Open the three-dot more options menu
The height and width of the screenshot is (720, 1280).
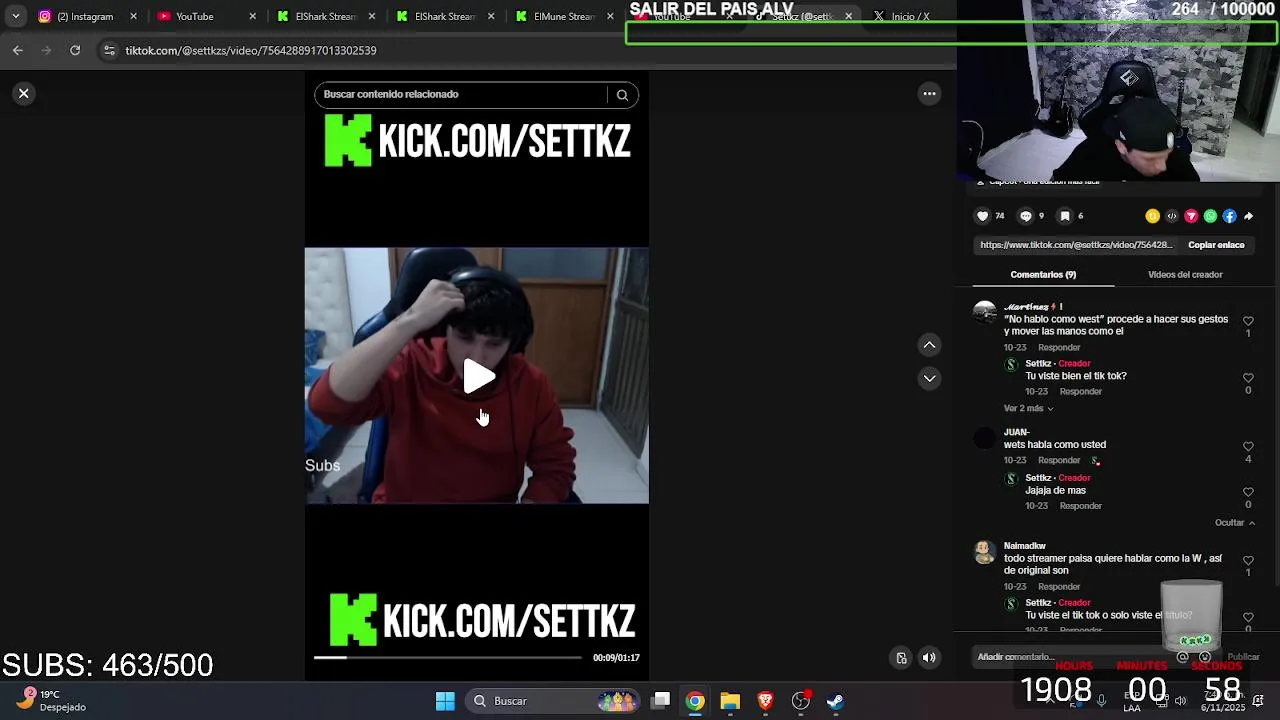click(x=929, y=94)
